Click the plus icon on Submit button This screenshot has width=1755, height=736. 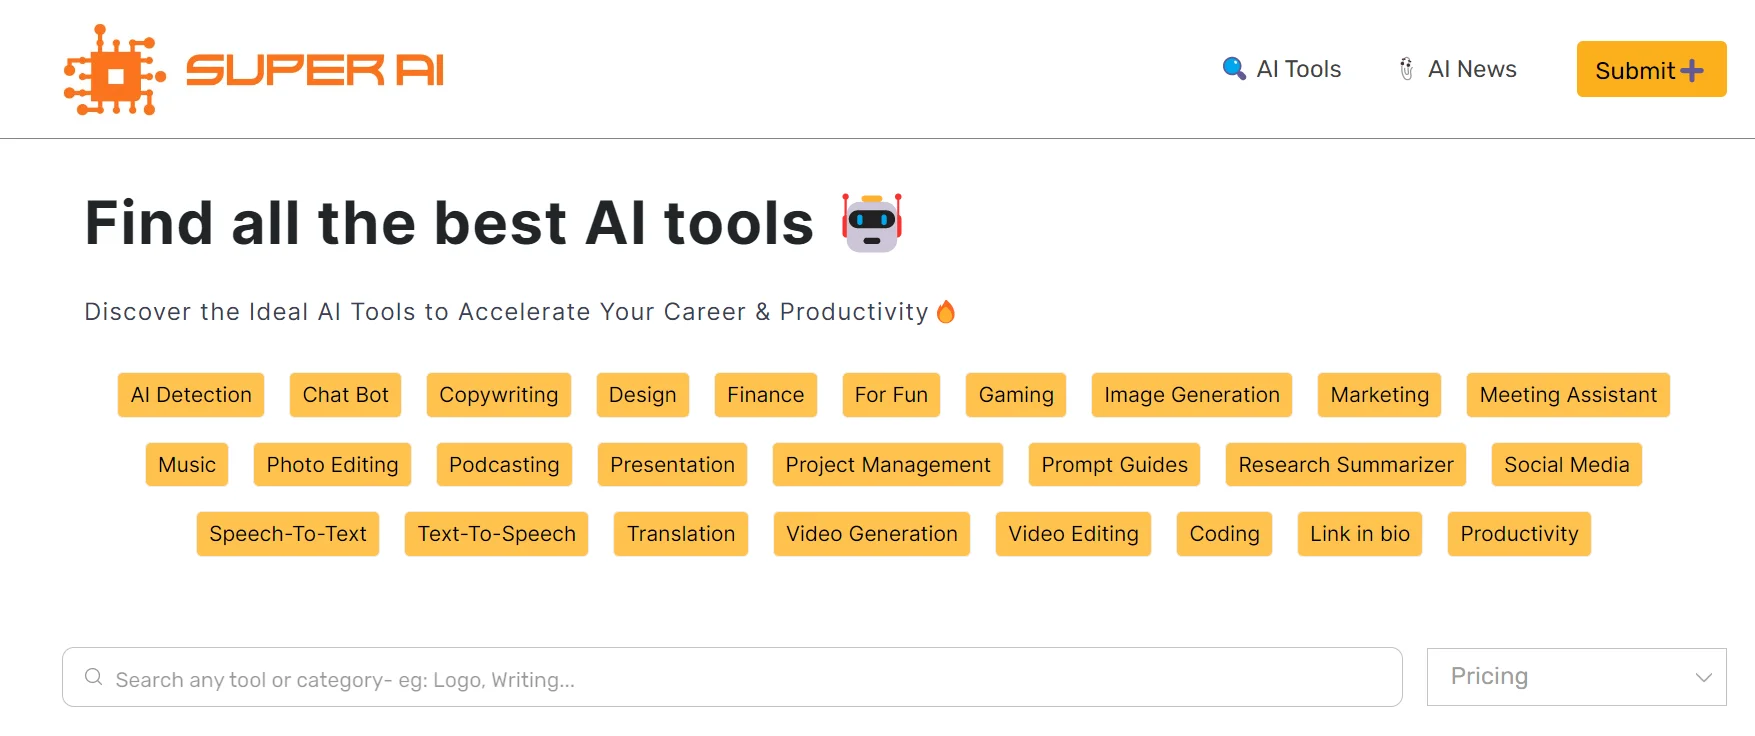pyautogui.click(x=1692, y=70)
